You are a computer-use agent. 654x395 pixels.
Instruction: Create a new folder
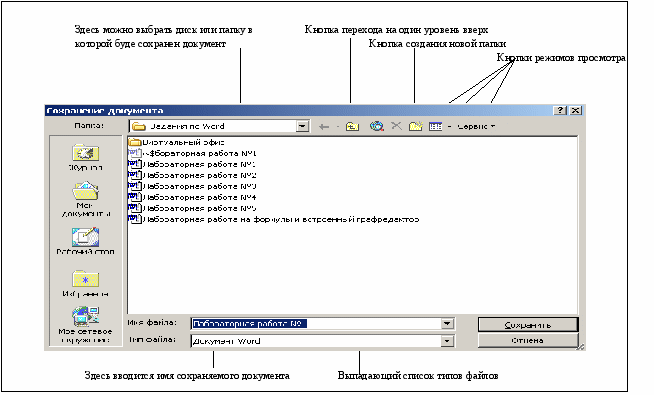point(415,126)
